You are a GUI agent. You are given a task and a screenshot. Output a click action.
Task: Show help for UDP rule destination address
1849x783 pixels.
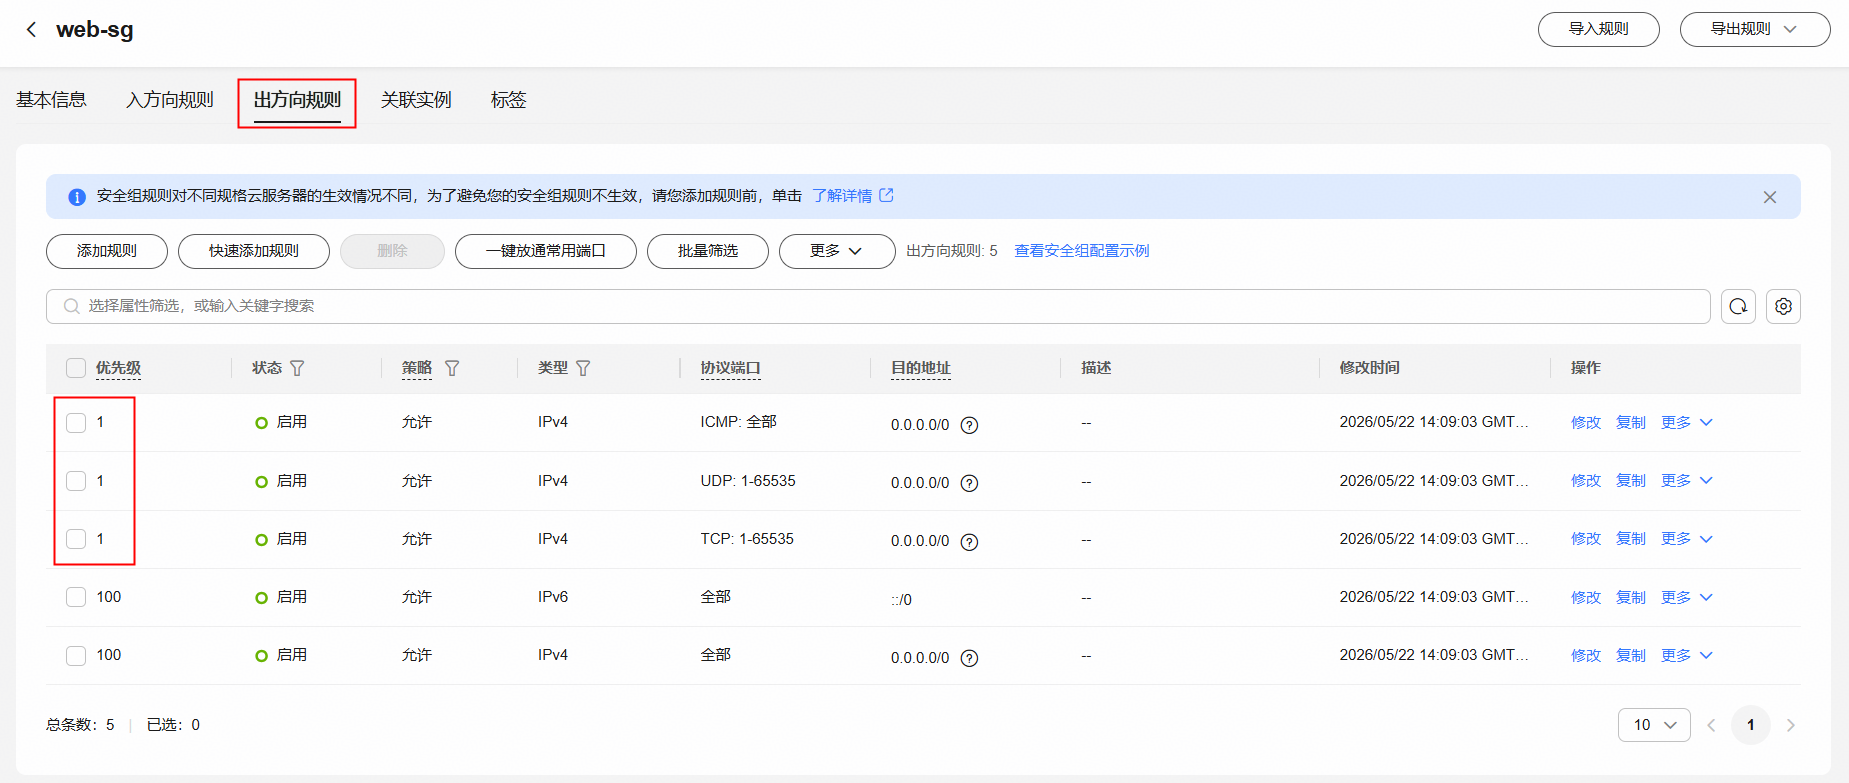969,483
